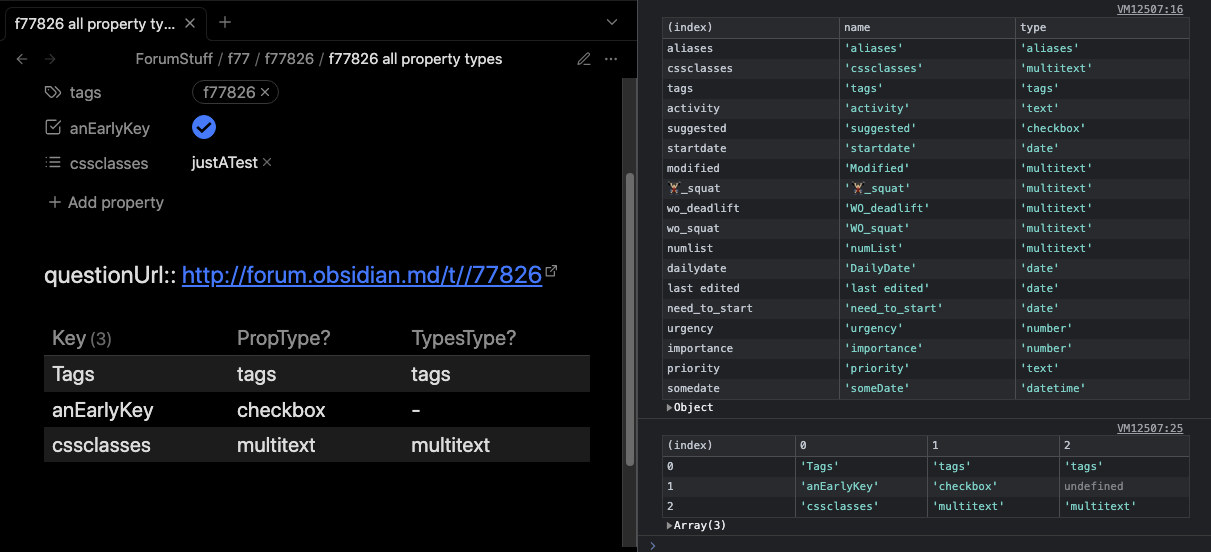1211x552 pixels.
Task: Open f77 breadcrumb folder
Action: (x=238, y=59)
